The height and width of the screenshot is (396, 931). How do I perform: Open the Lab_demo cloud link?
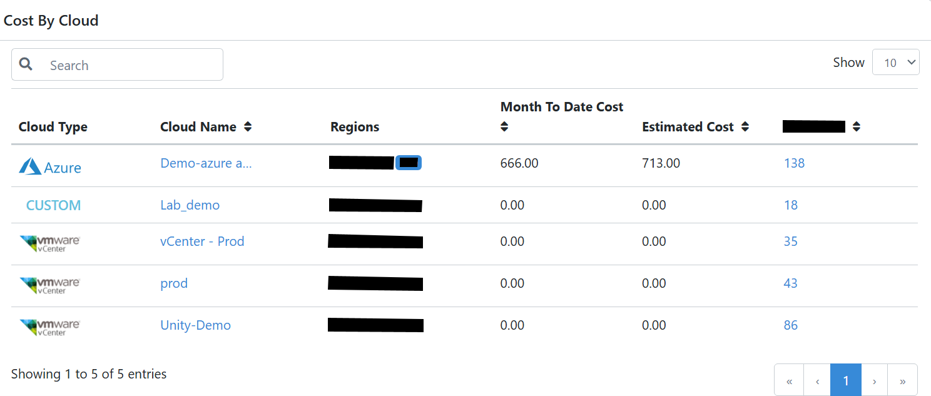pyautogui.click(x=190, y=205)
